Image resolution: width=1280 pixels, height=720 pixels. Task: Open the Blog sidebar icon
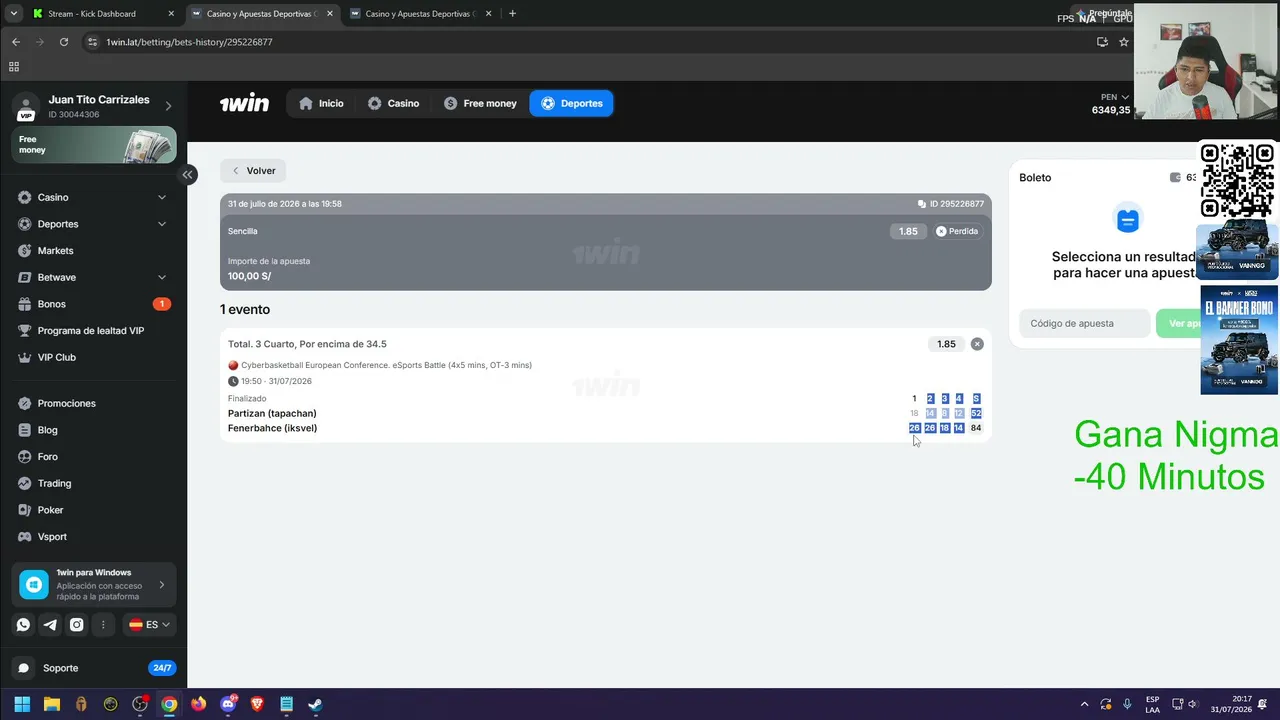click(25, 430)
